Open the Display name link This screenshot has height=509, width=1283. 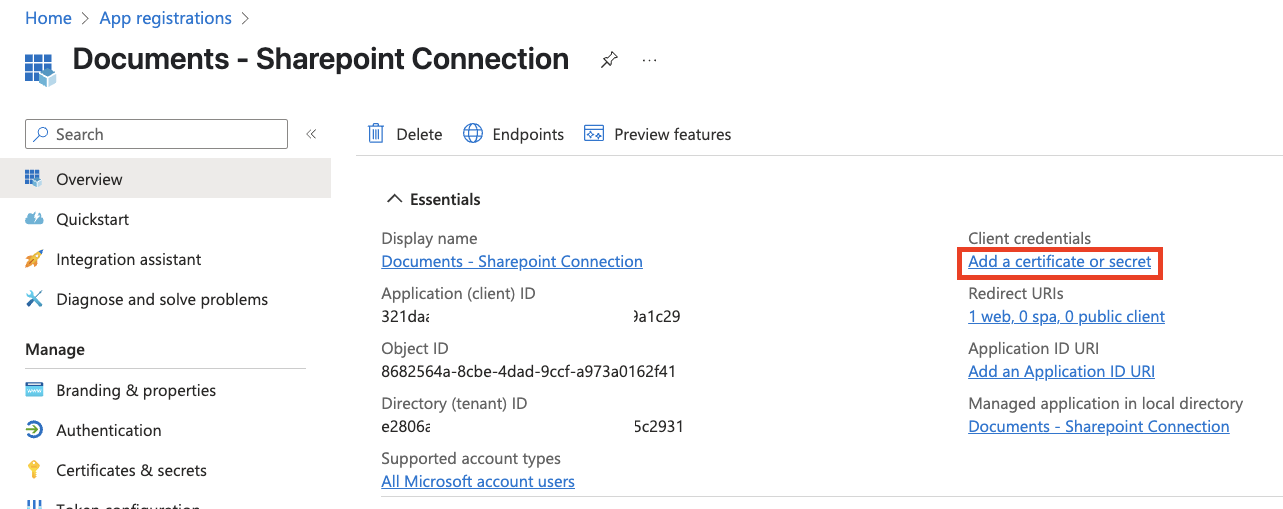pos(512,261)
